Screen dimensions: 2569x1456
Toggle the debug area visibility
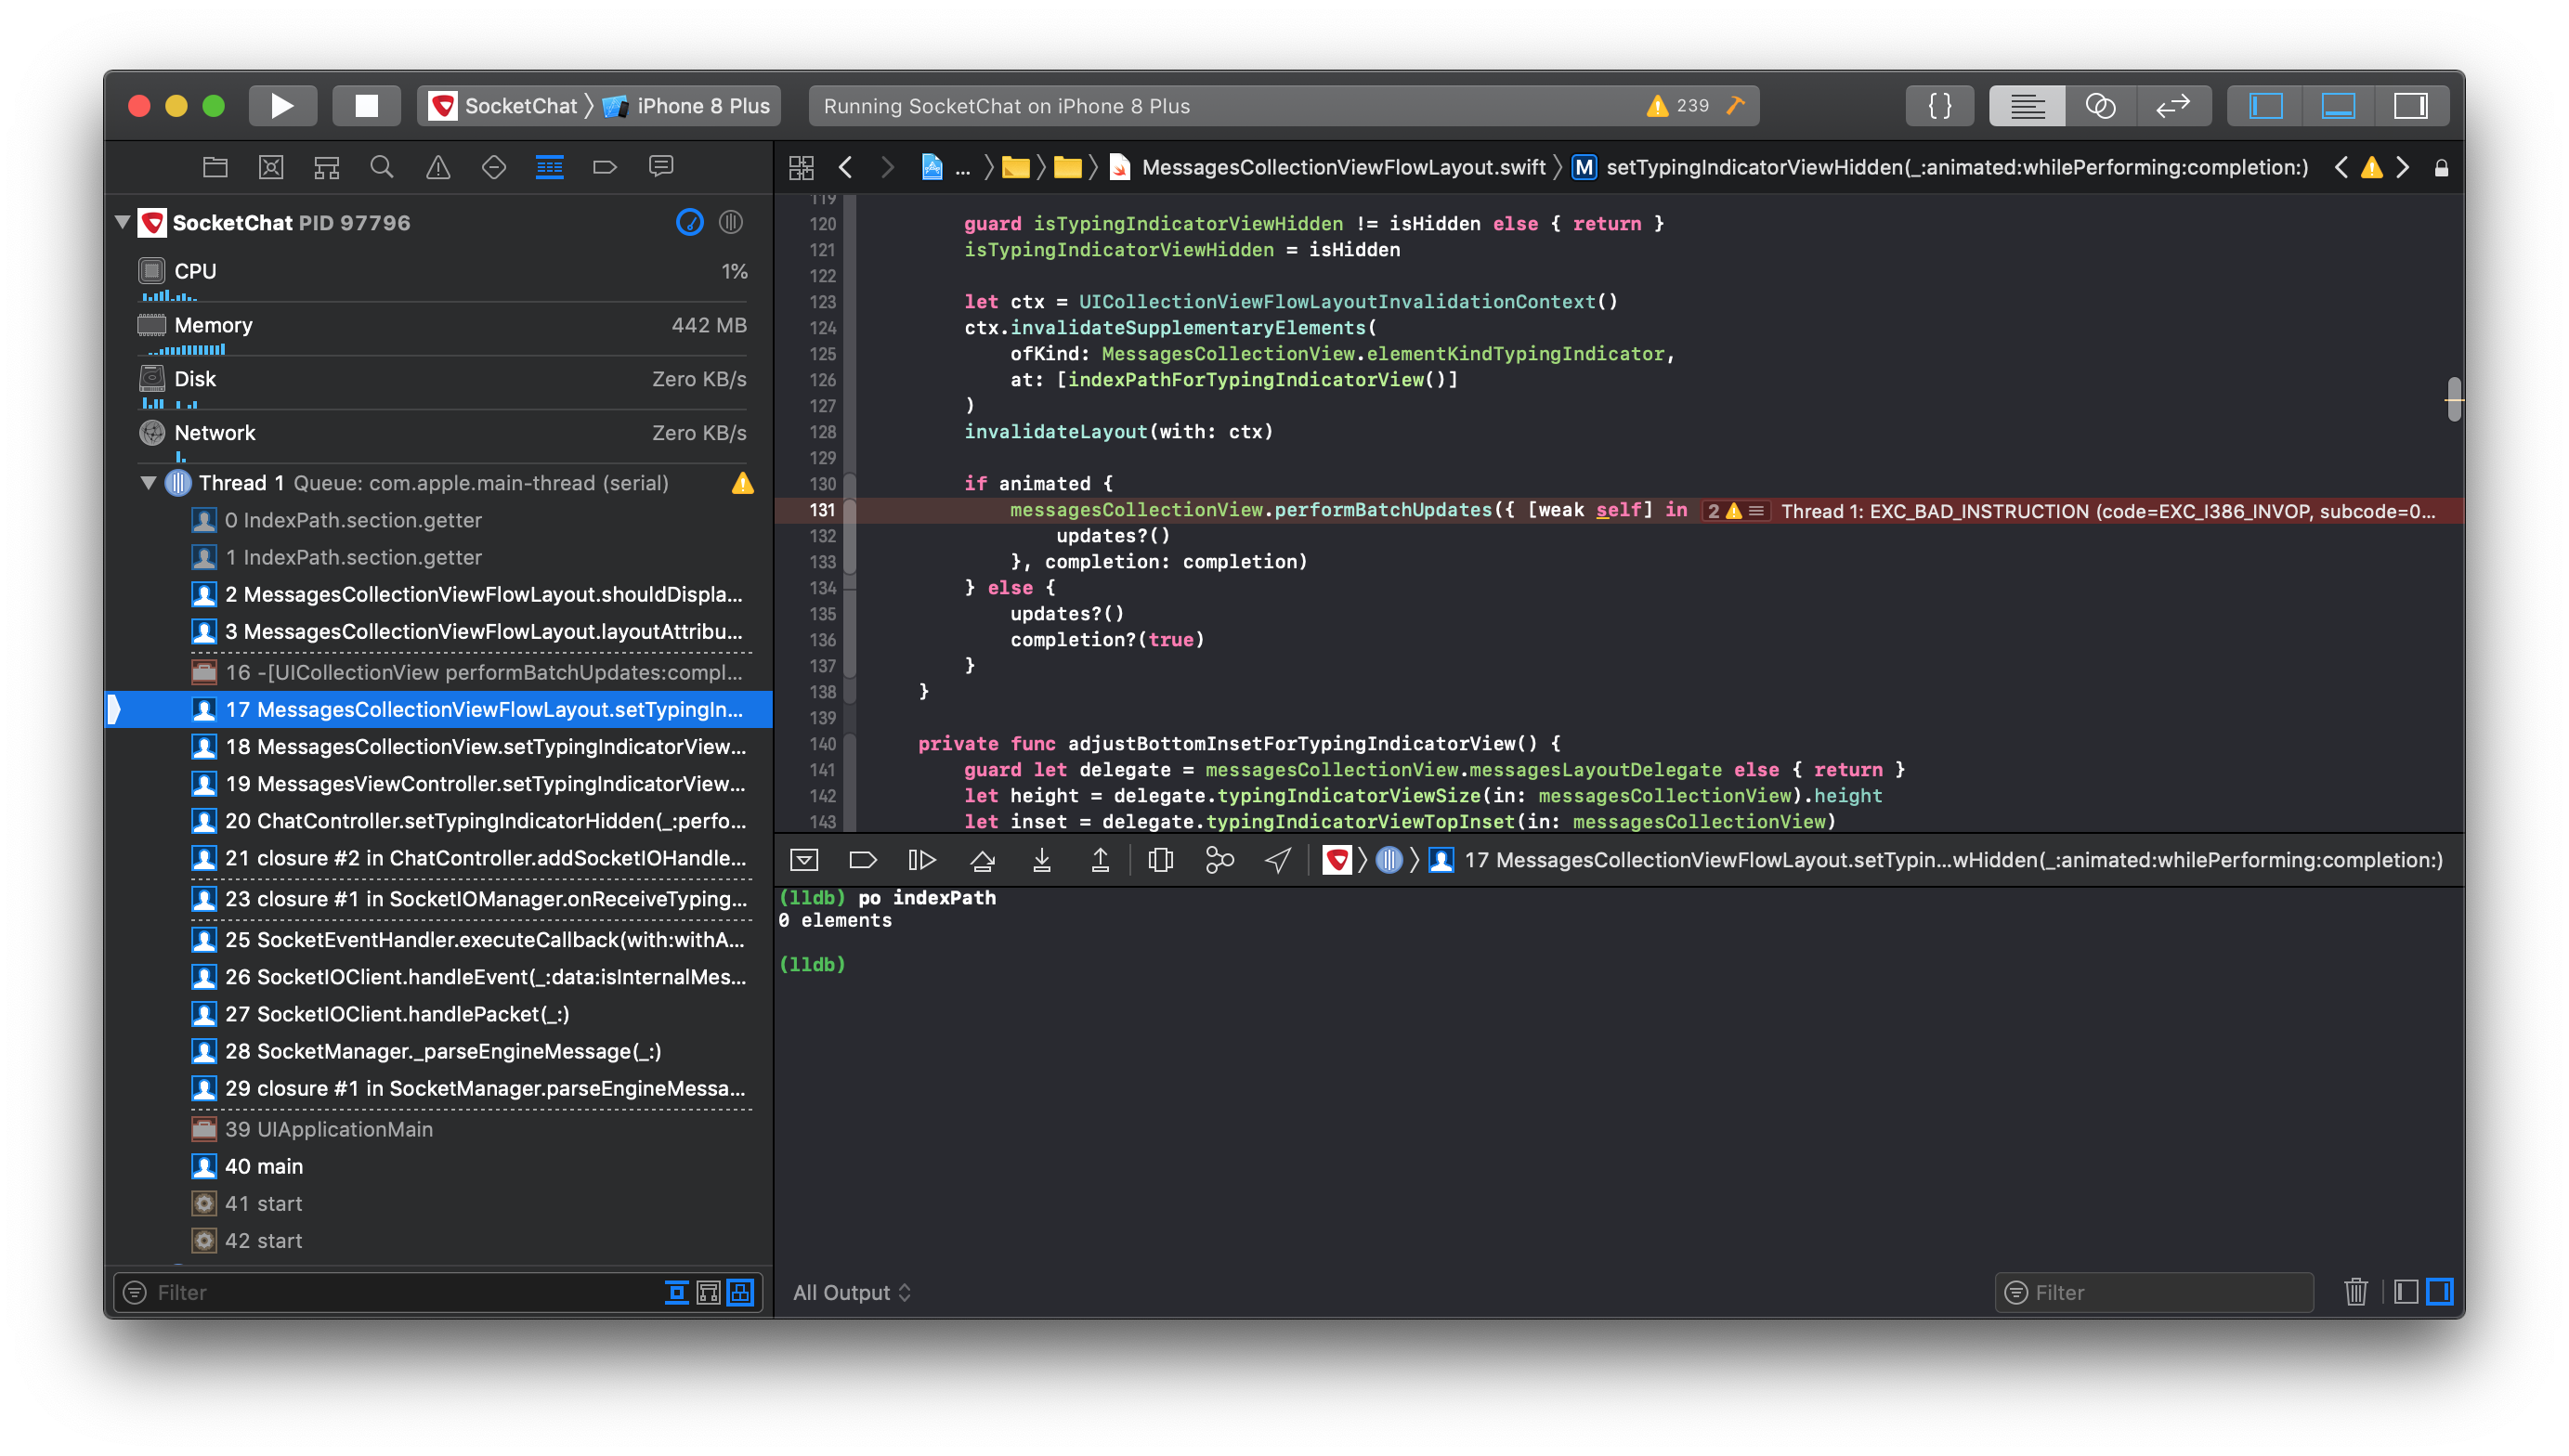(2337, 106)
